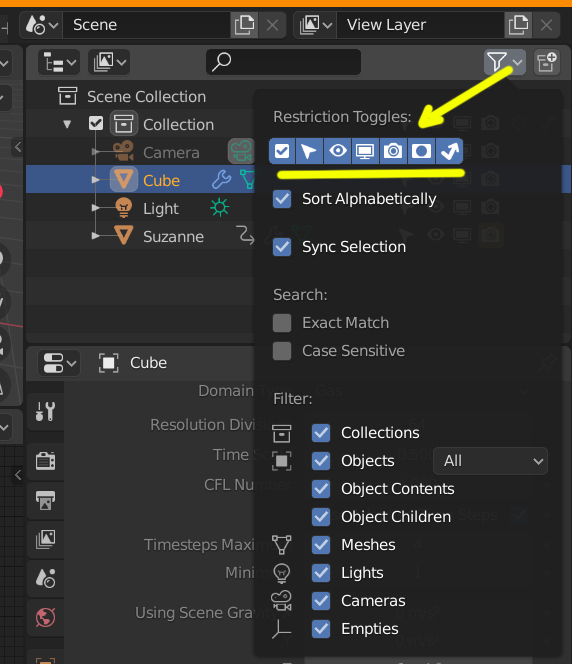Screen dimensions: 572x664
Task: Click the outliner search field
Action: coord(283,62)
